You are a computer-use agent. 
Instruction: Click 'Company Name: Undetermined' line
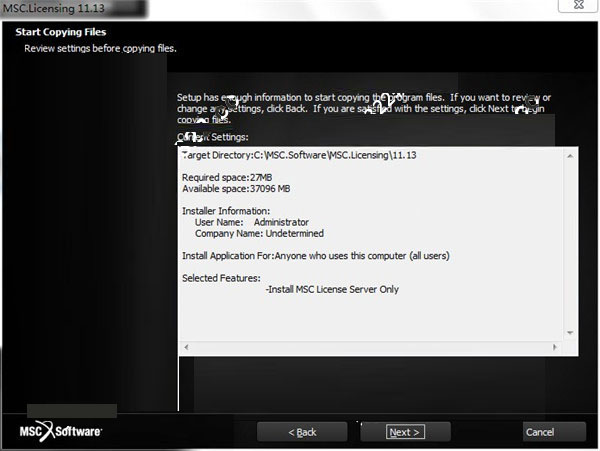click(259, 233)
